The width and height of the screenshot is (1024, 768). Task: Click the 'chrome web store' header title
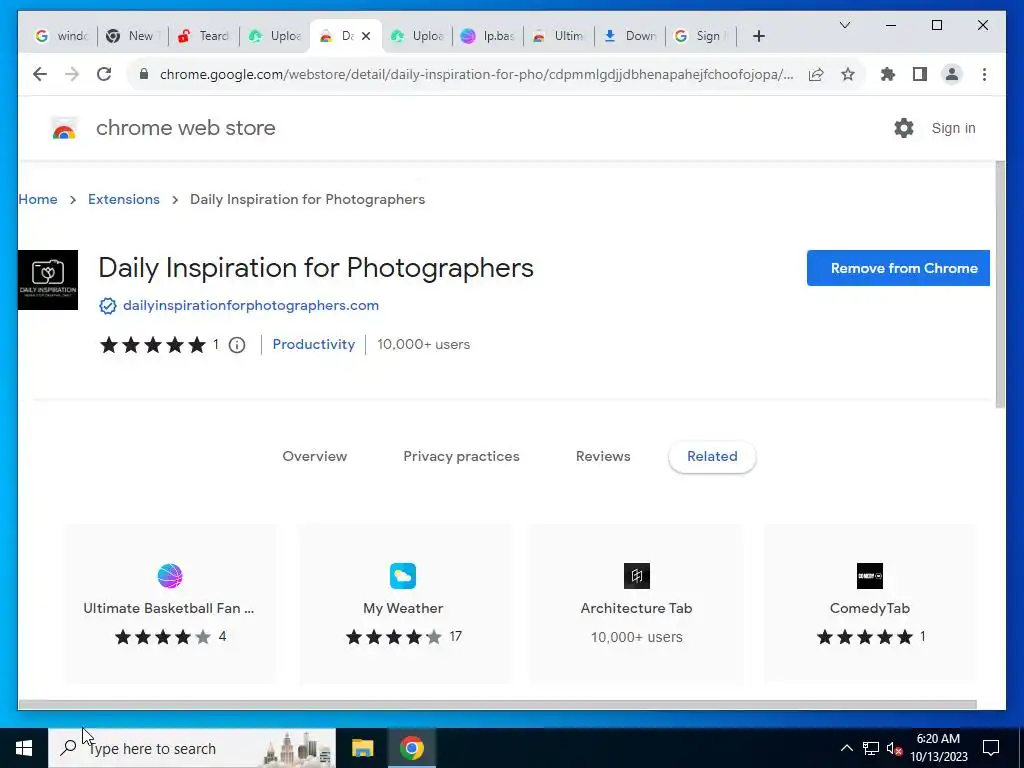click(x=185, y=128)
